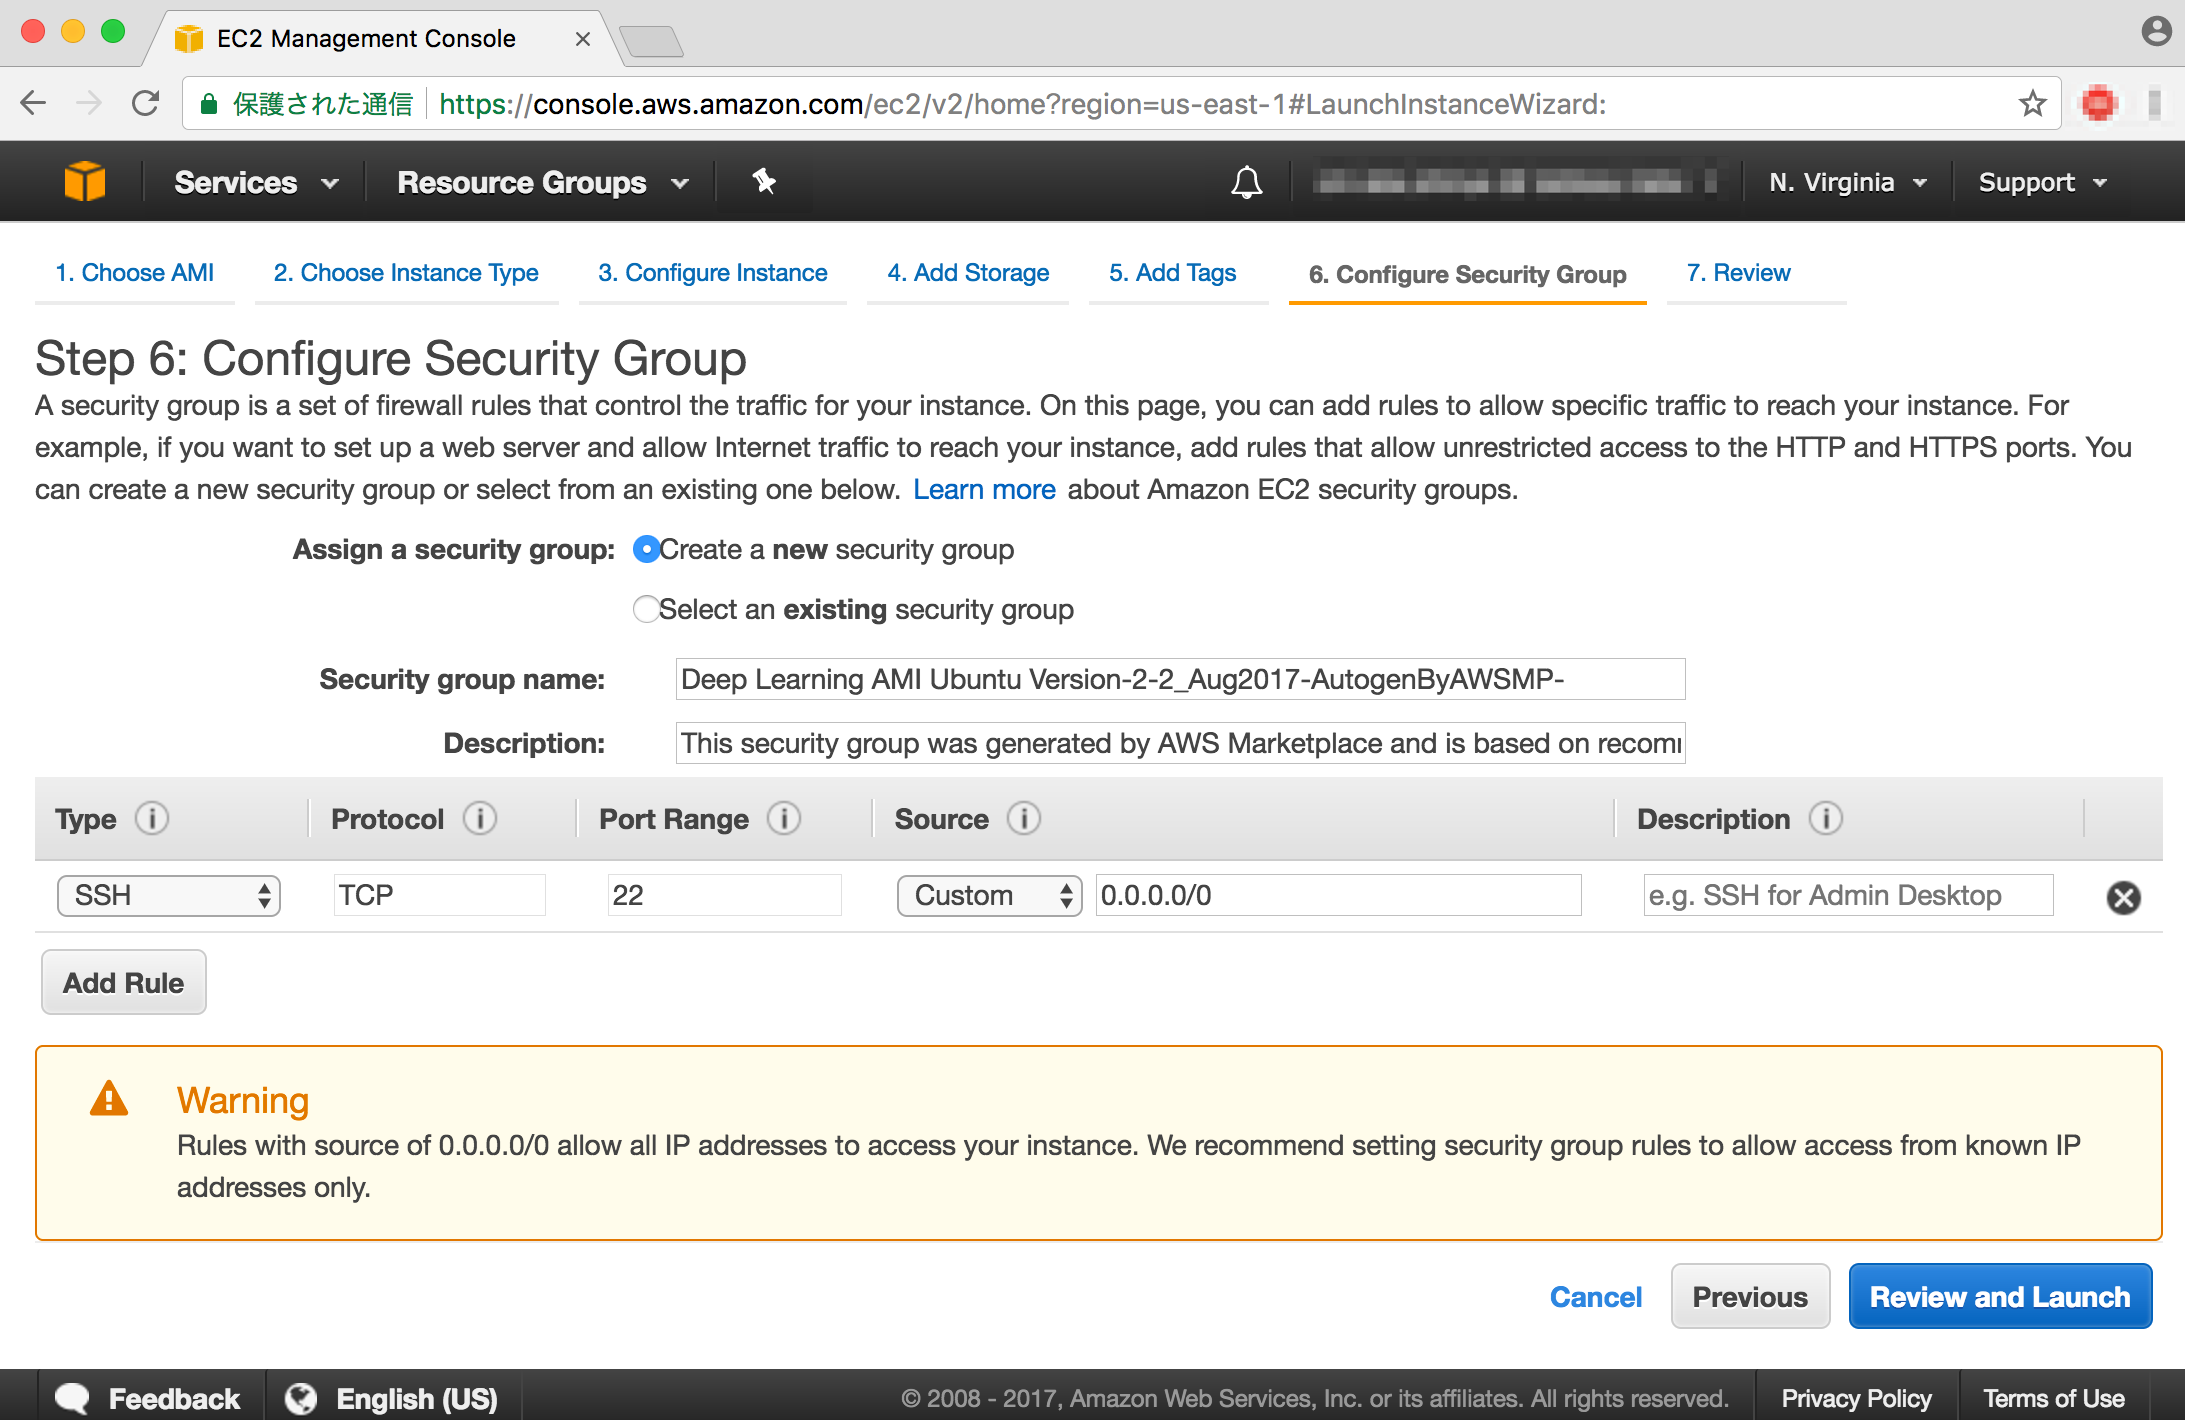Open a new browser tab
The height and width of the screenshot is (1420, 2185).
click(651, 42)
